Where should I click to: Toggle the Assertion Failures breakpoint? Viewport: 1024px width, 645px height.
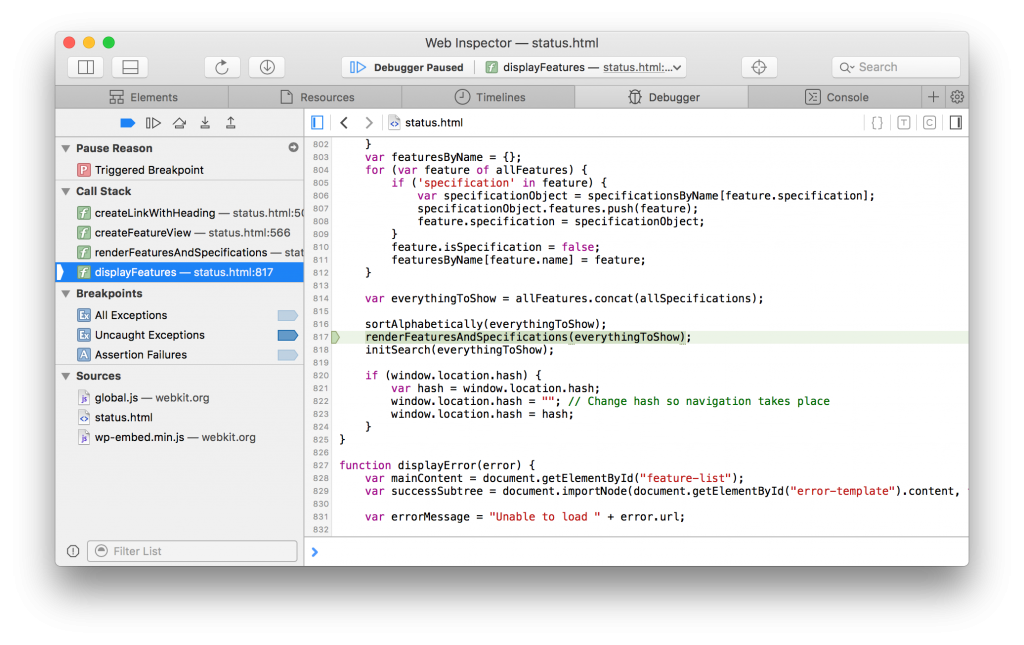[288, 355]
